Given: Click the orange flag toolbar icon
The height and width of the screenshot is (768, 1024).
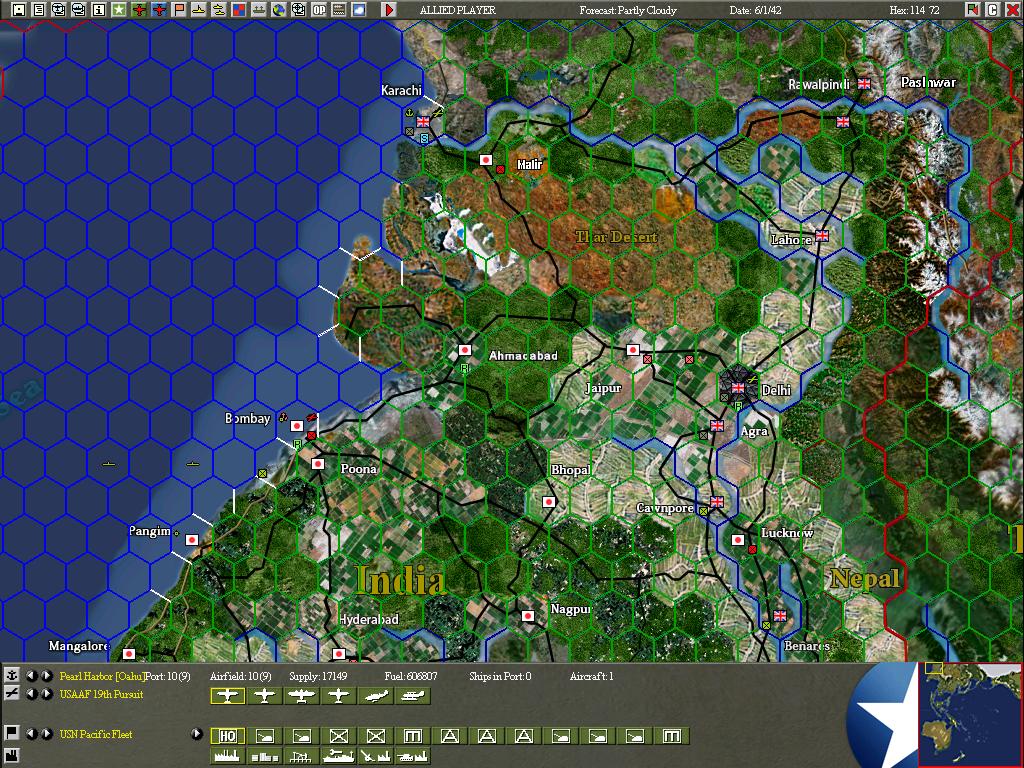Looking at the screenshot, I should (x=179, y=9).
